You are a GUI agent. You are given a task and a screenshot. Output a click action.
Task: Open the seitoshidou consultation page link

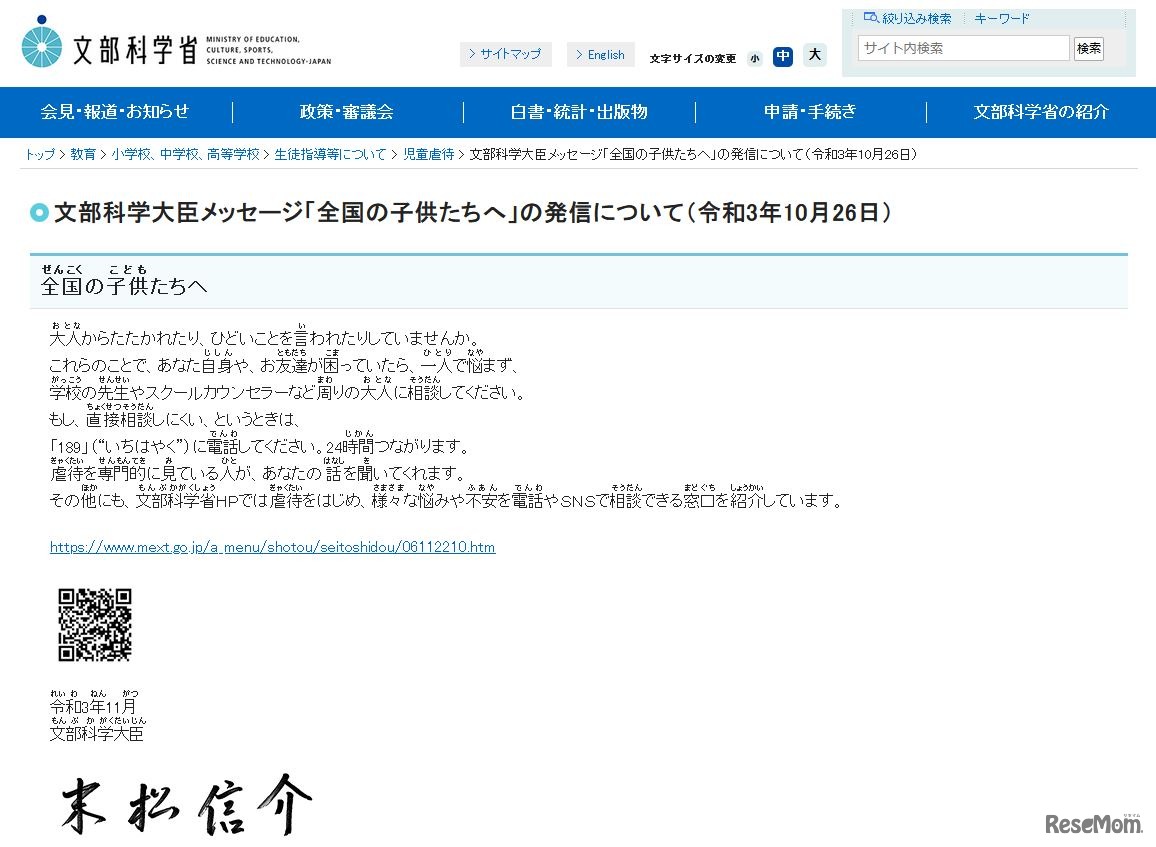click(270, 547)
